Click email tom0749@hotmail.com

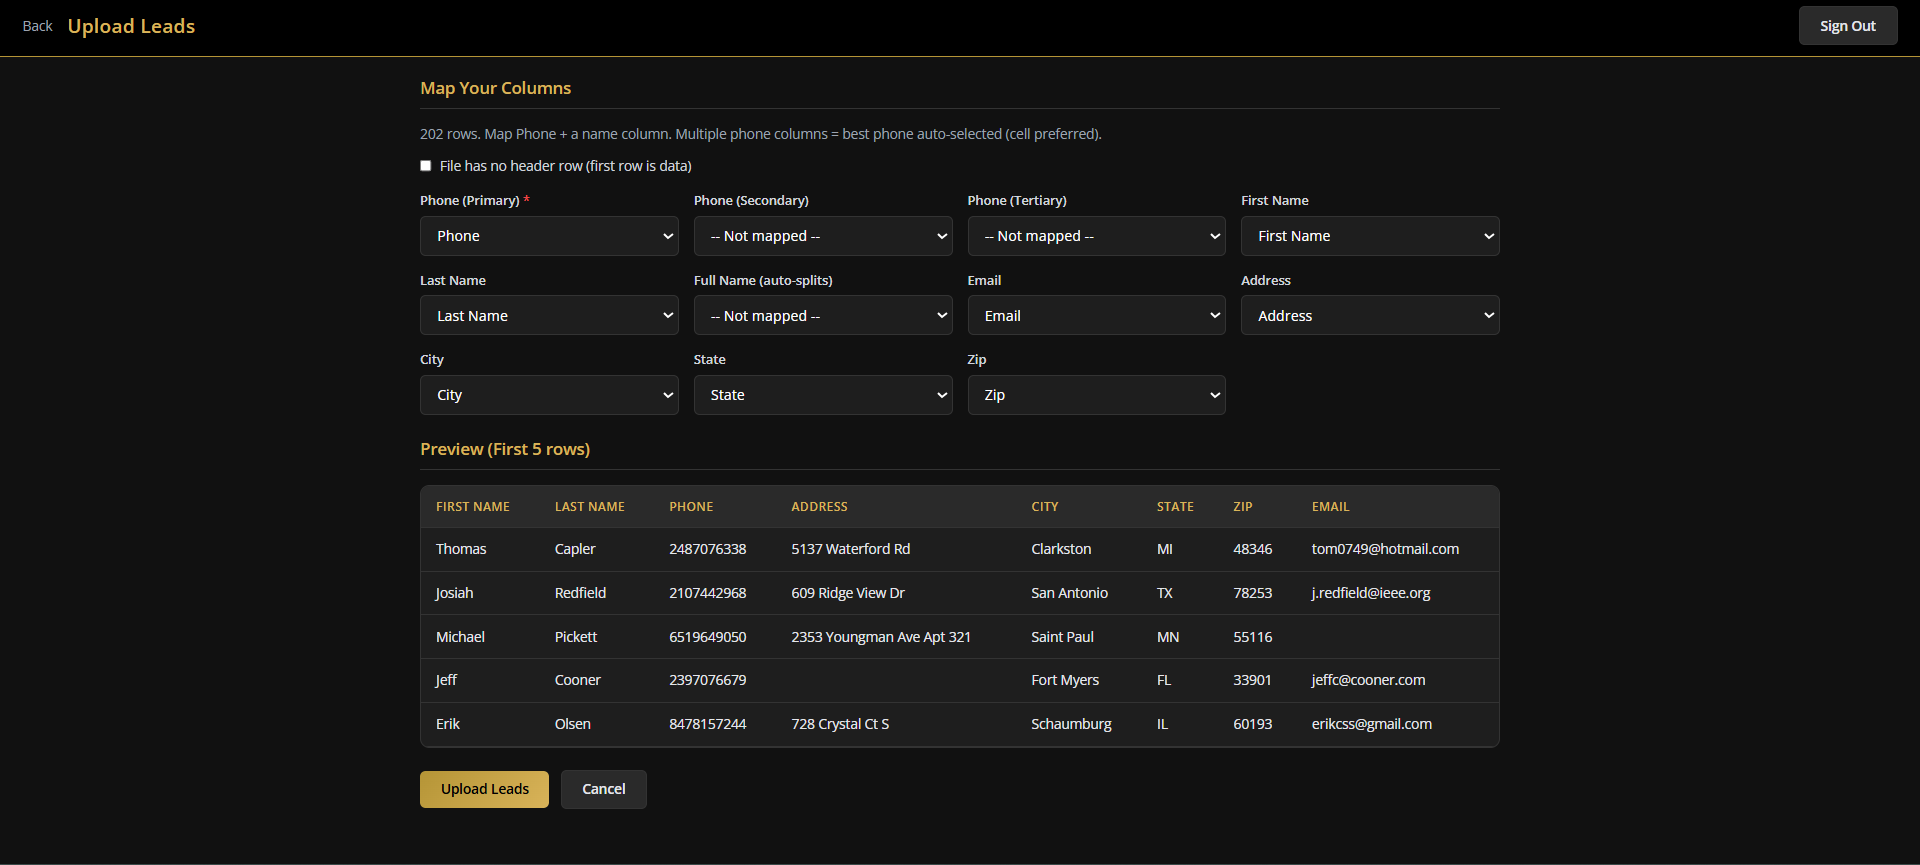[1385, 549]
